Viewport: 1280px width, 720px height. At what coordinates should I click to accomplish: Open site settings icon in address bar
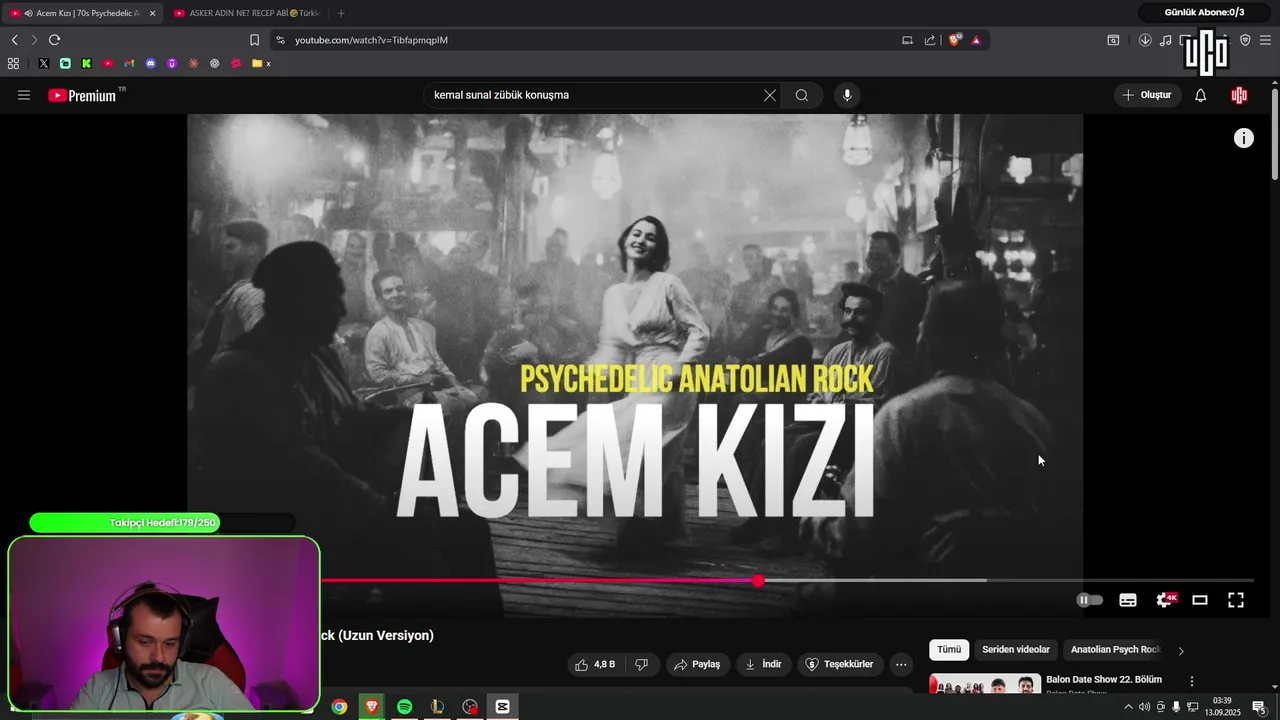click(x=280, y=40)
